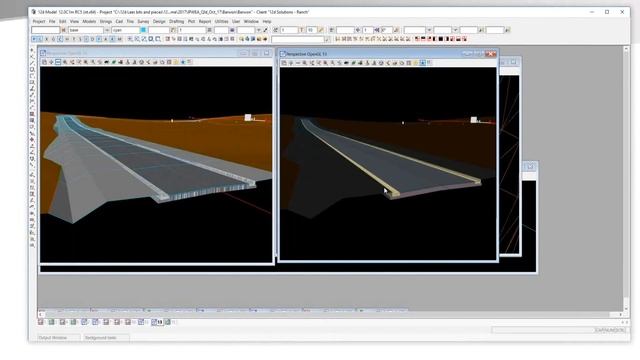Expand the first empty combo box right of angle field
Image resolution: width=640 pixels, height=360 pixels.
429,30
